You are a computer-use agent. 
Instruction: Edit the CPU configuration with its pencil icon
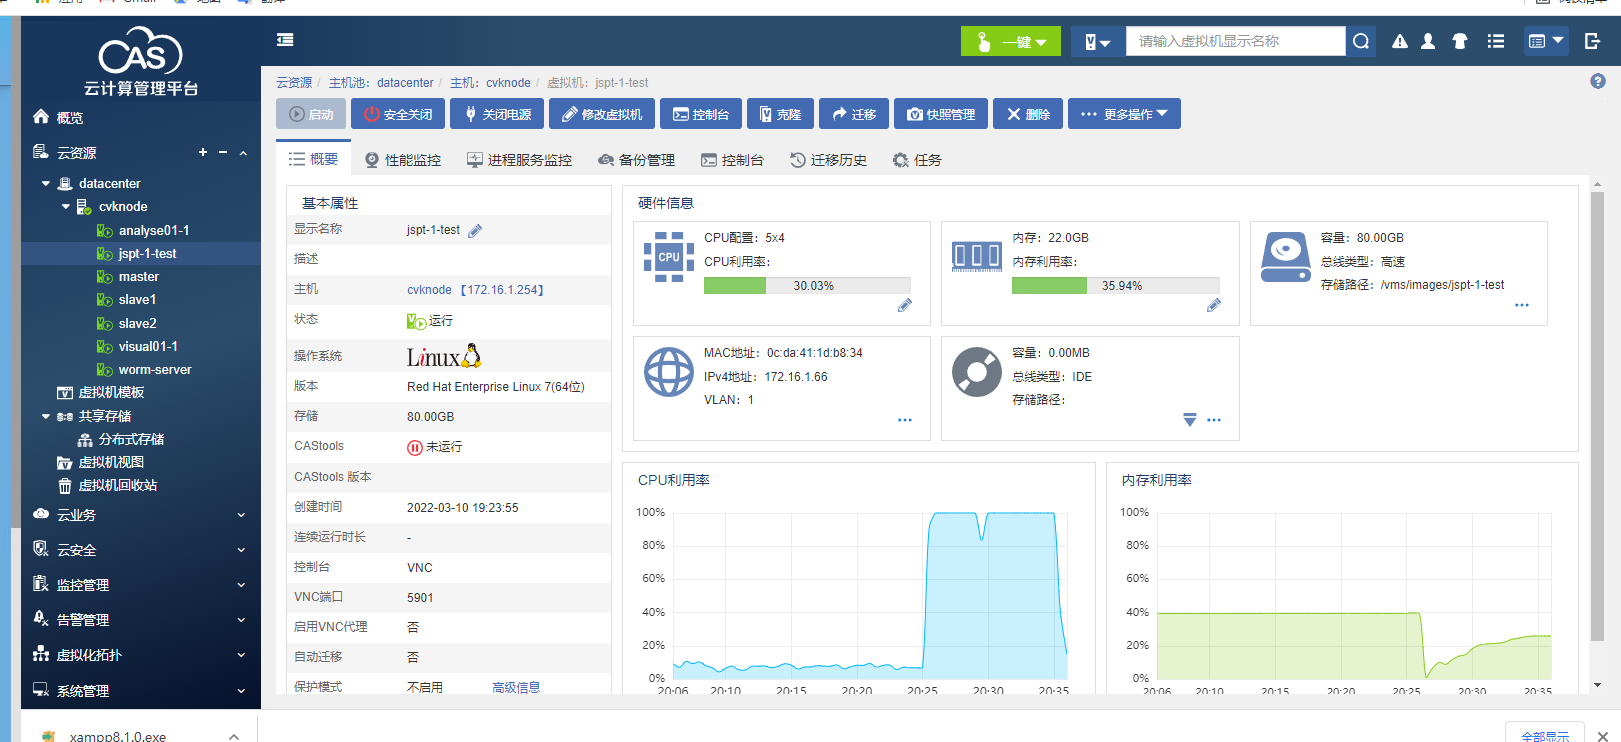coord(905,305)
